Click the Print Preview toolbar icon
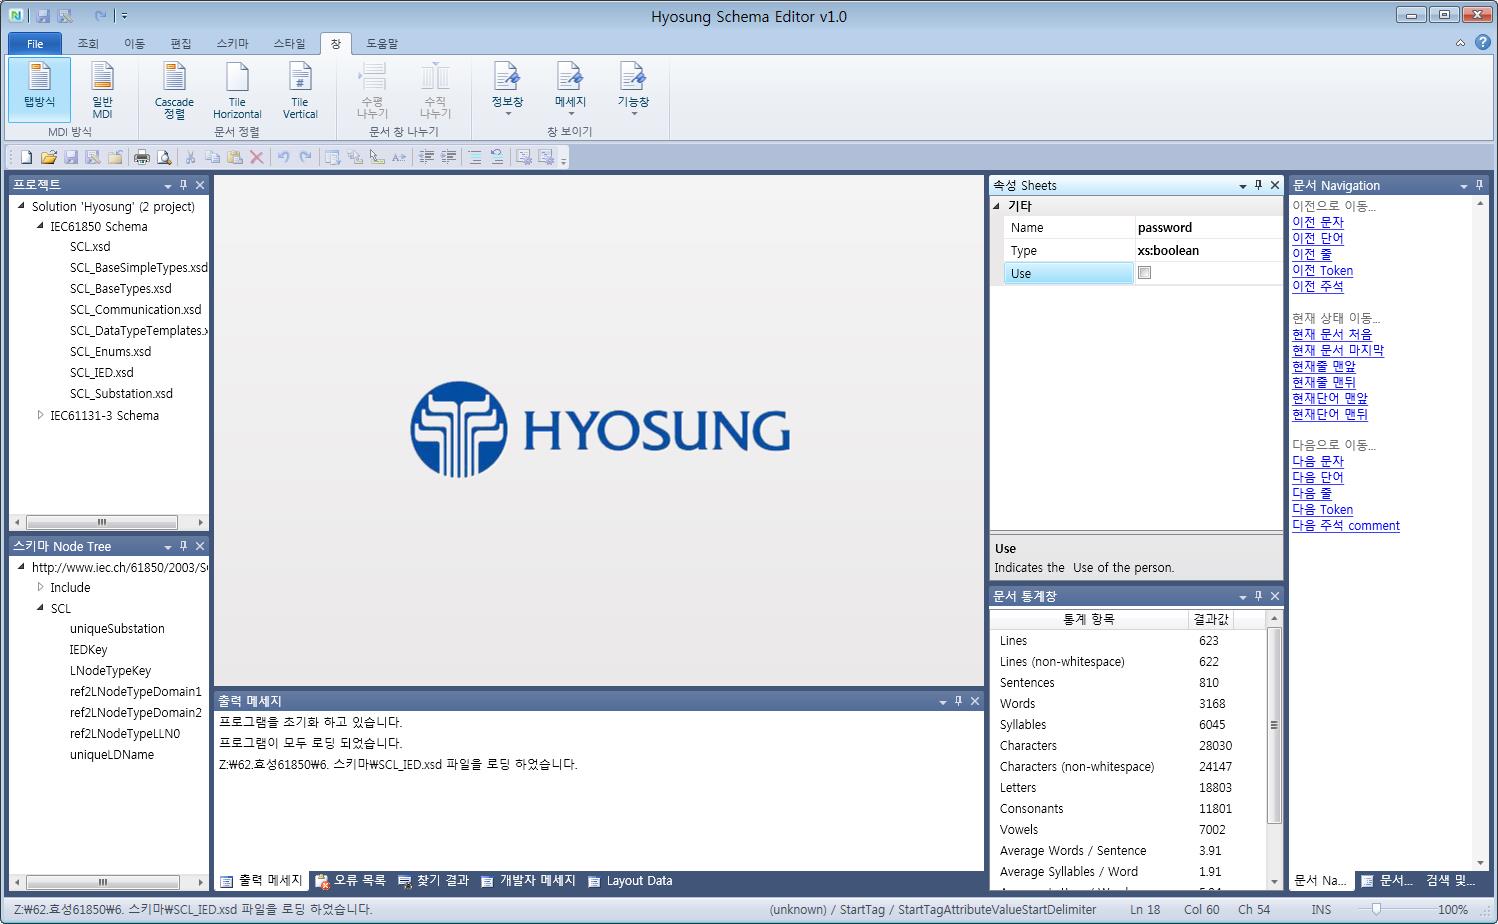The image size is (1498, 924). pos(164,157)
